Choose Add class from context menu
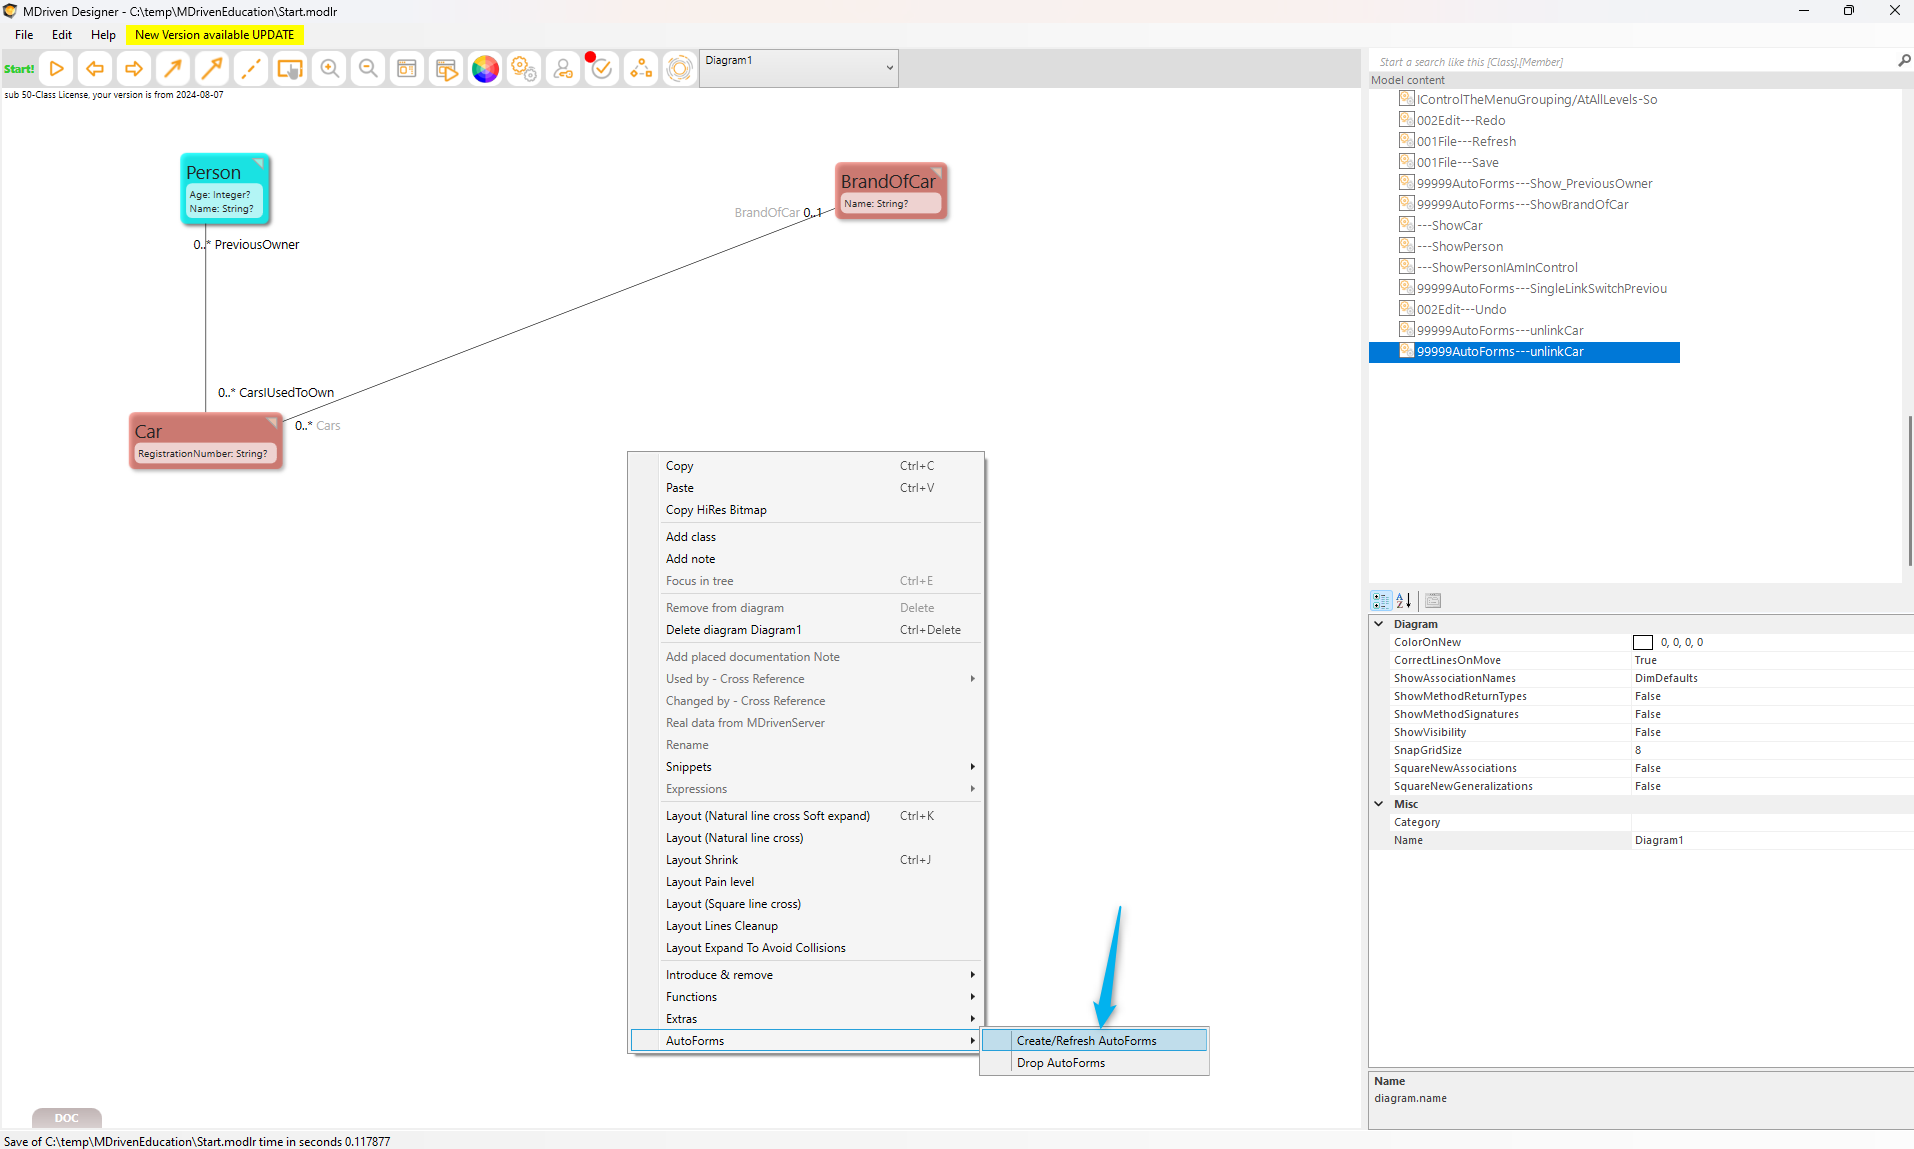The height and width of the screenshot is (1149, 1914). pos(691,537)
